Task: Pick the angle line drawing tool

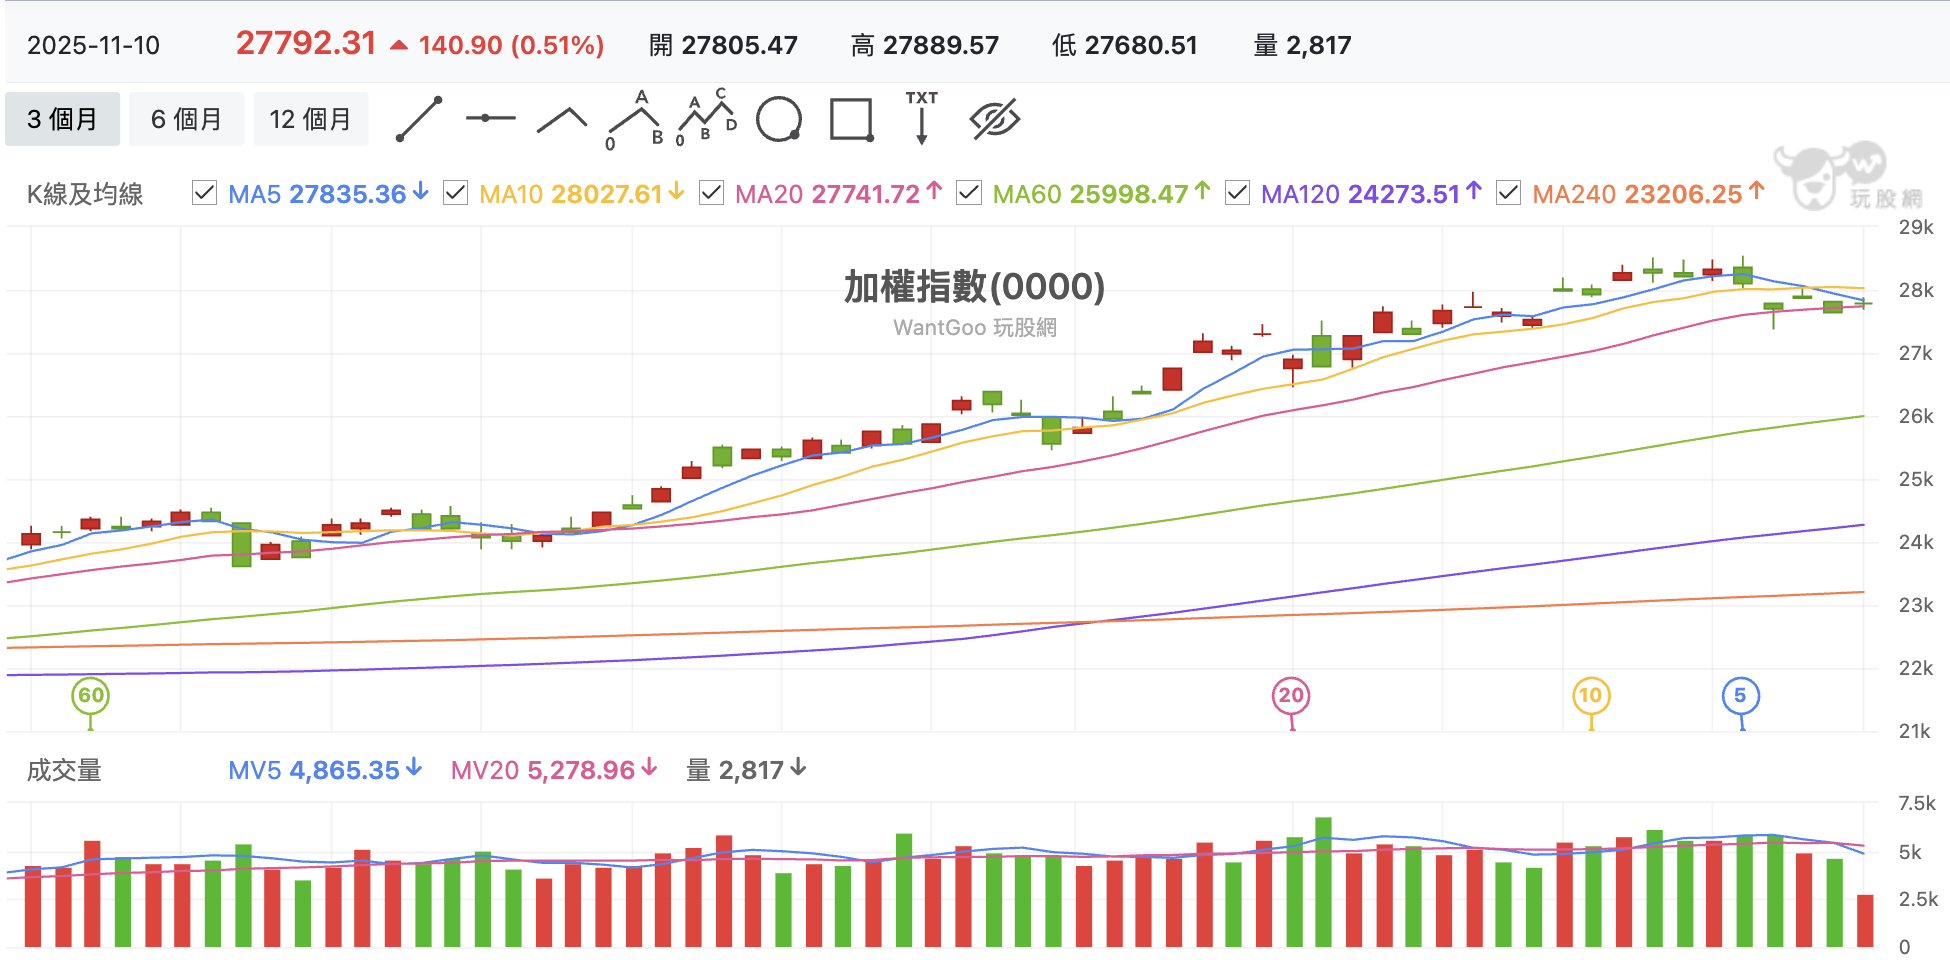Action: point(562,120)
